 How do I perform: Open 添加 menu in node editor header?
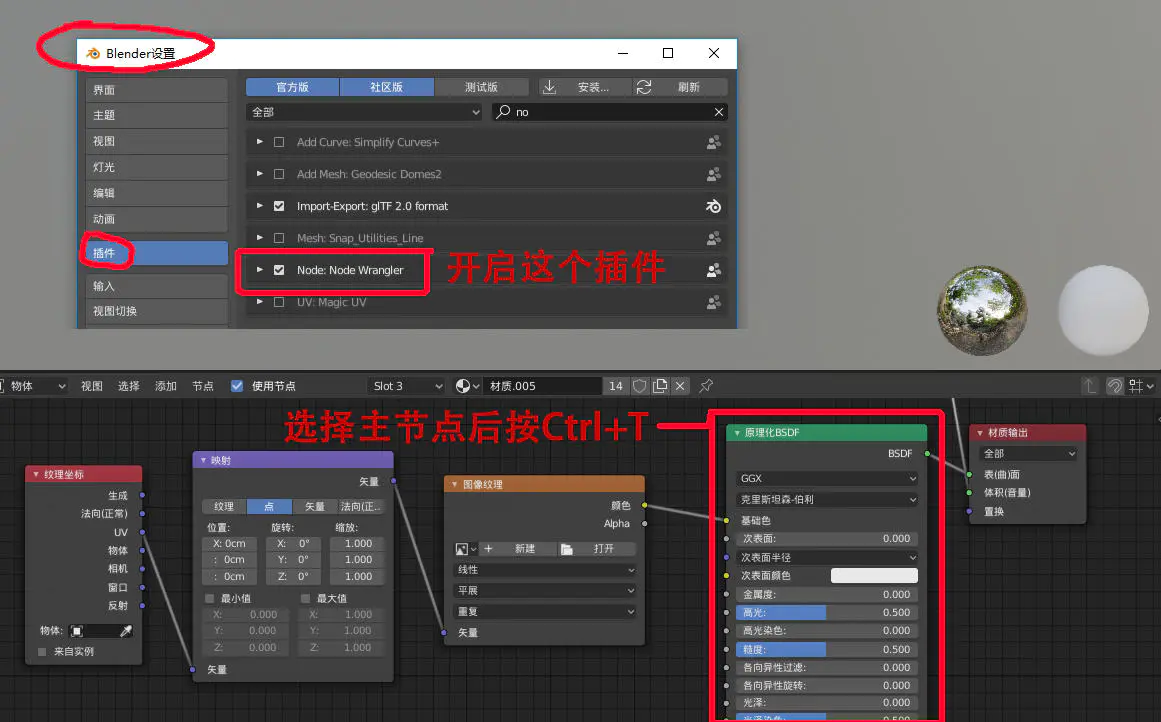click(166, 386)
